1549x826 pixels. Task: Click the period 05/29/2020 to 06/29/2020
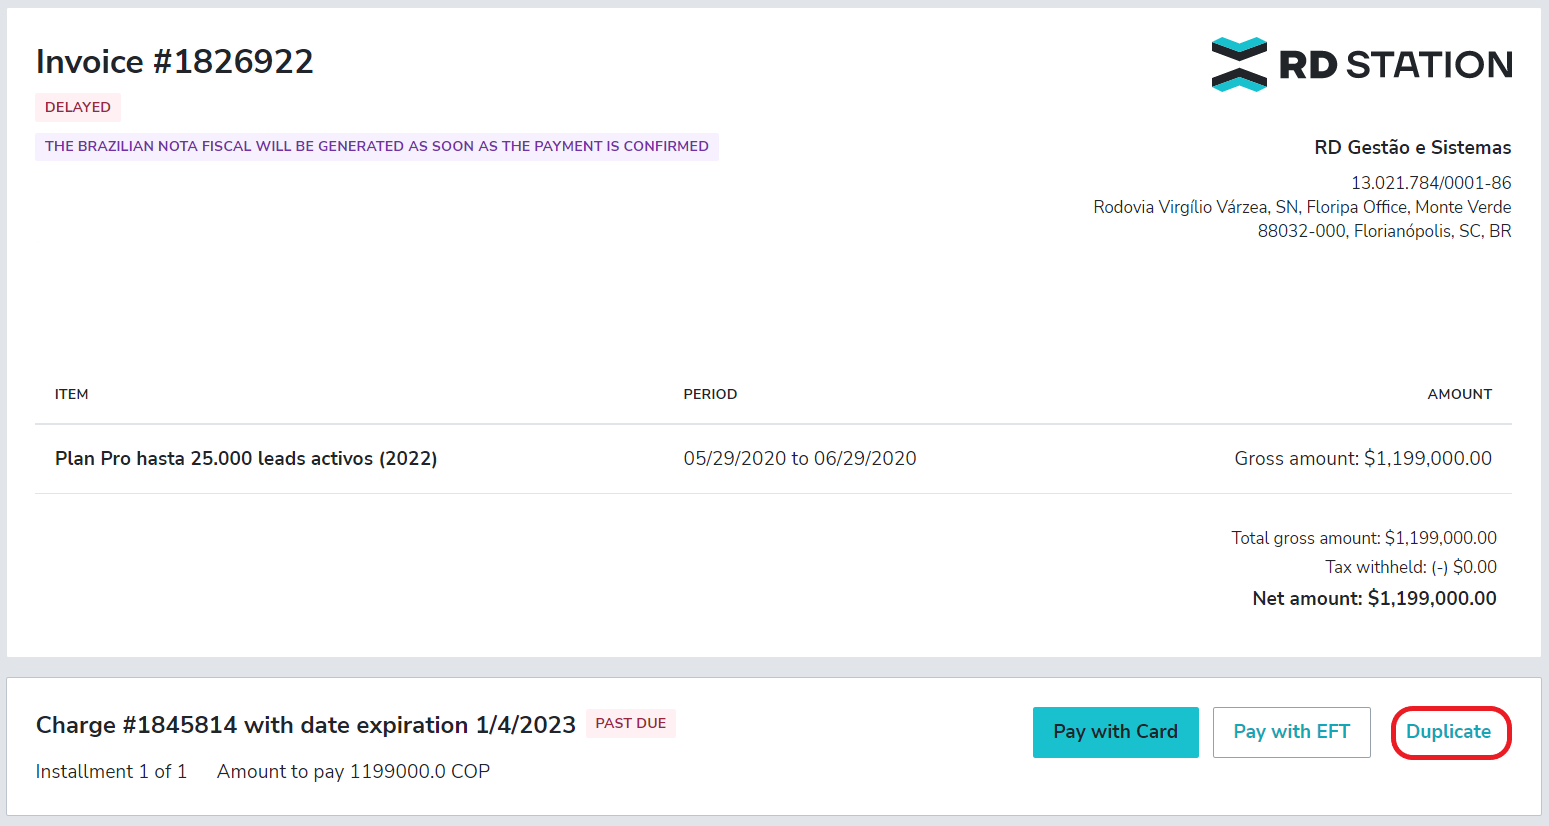(800, 458)
